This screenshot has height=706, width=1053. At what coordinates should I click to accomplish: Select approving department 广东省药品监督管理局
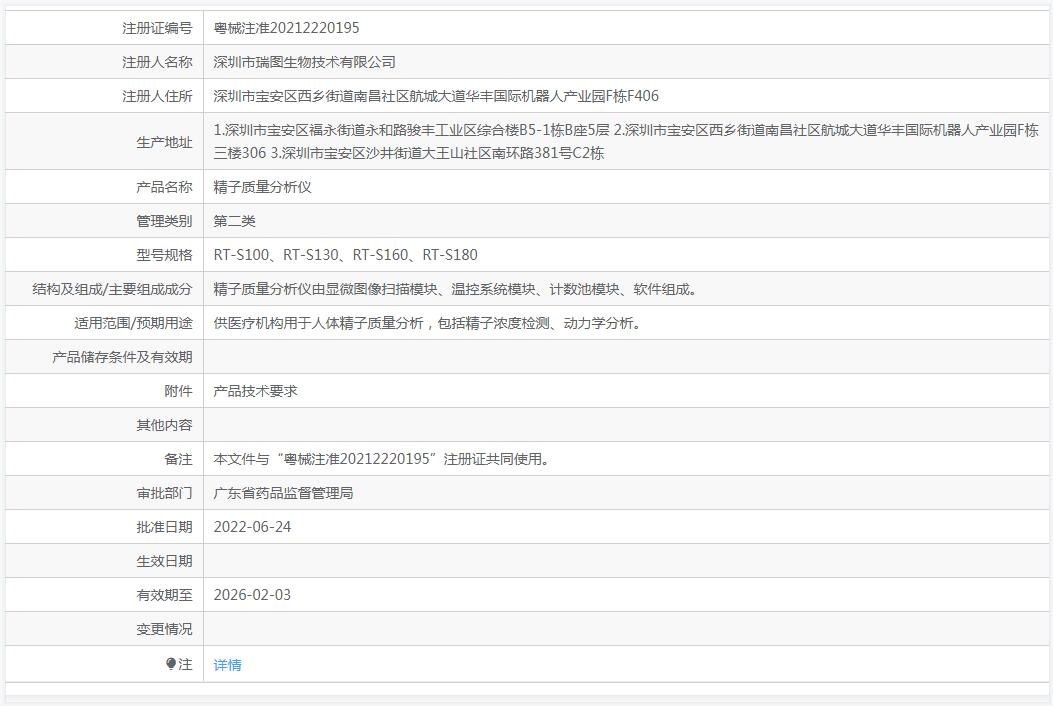[283, 493]
